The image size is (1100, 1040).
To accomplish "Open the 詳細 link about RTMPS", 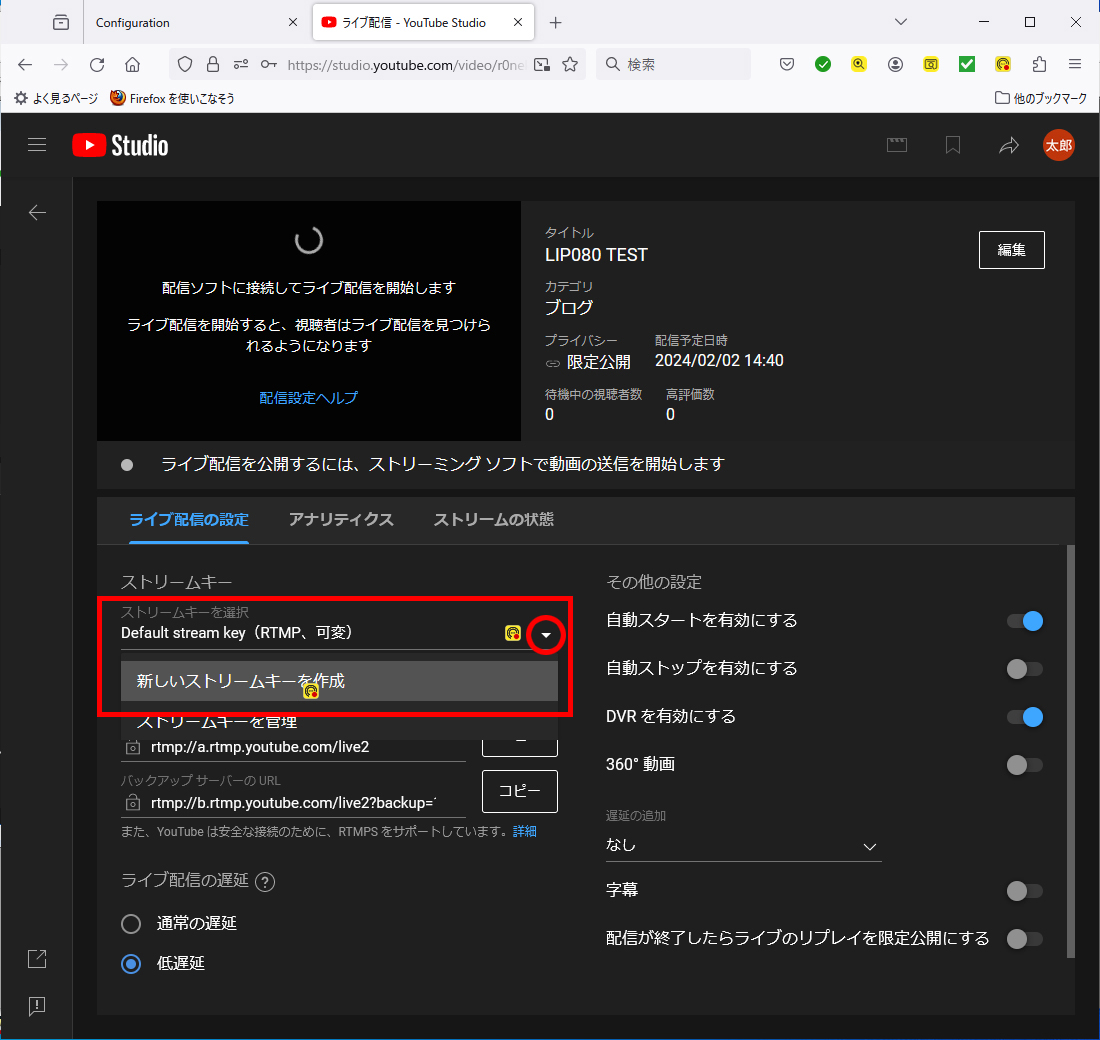I will 525,832.
